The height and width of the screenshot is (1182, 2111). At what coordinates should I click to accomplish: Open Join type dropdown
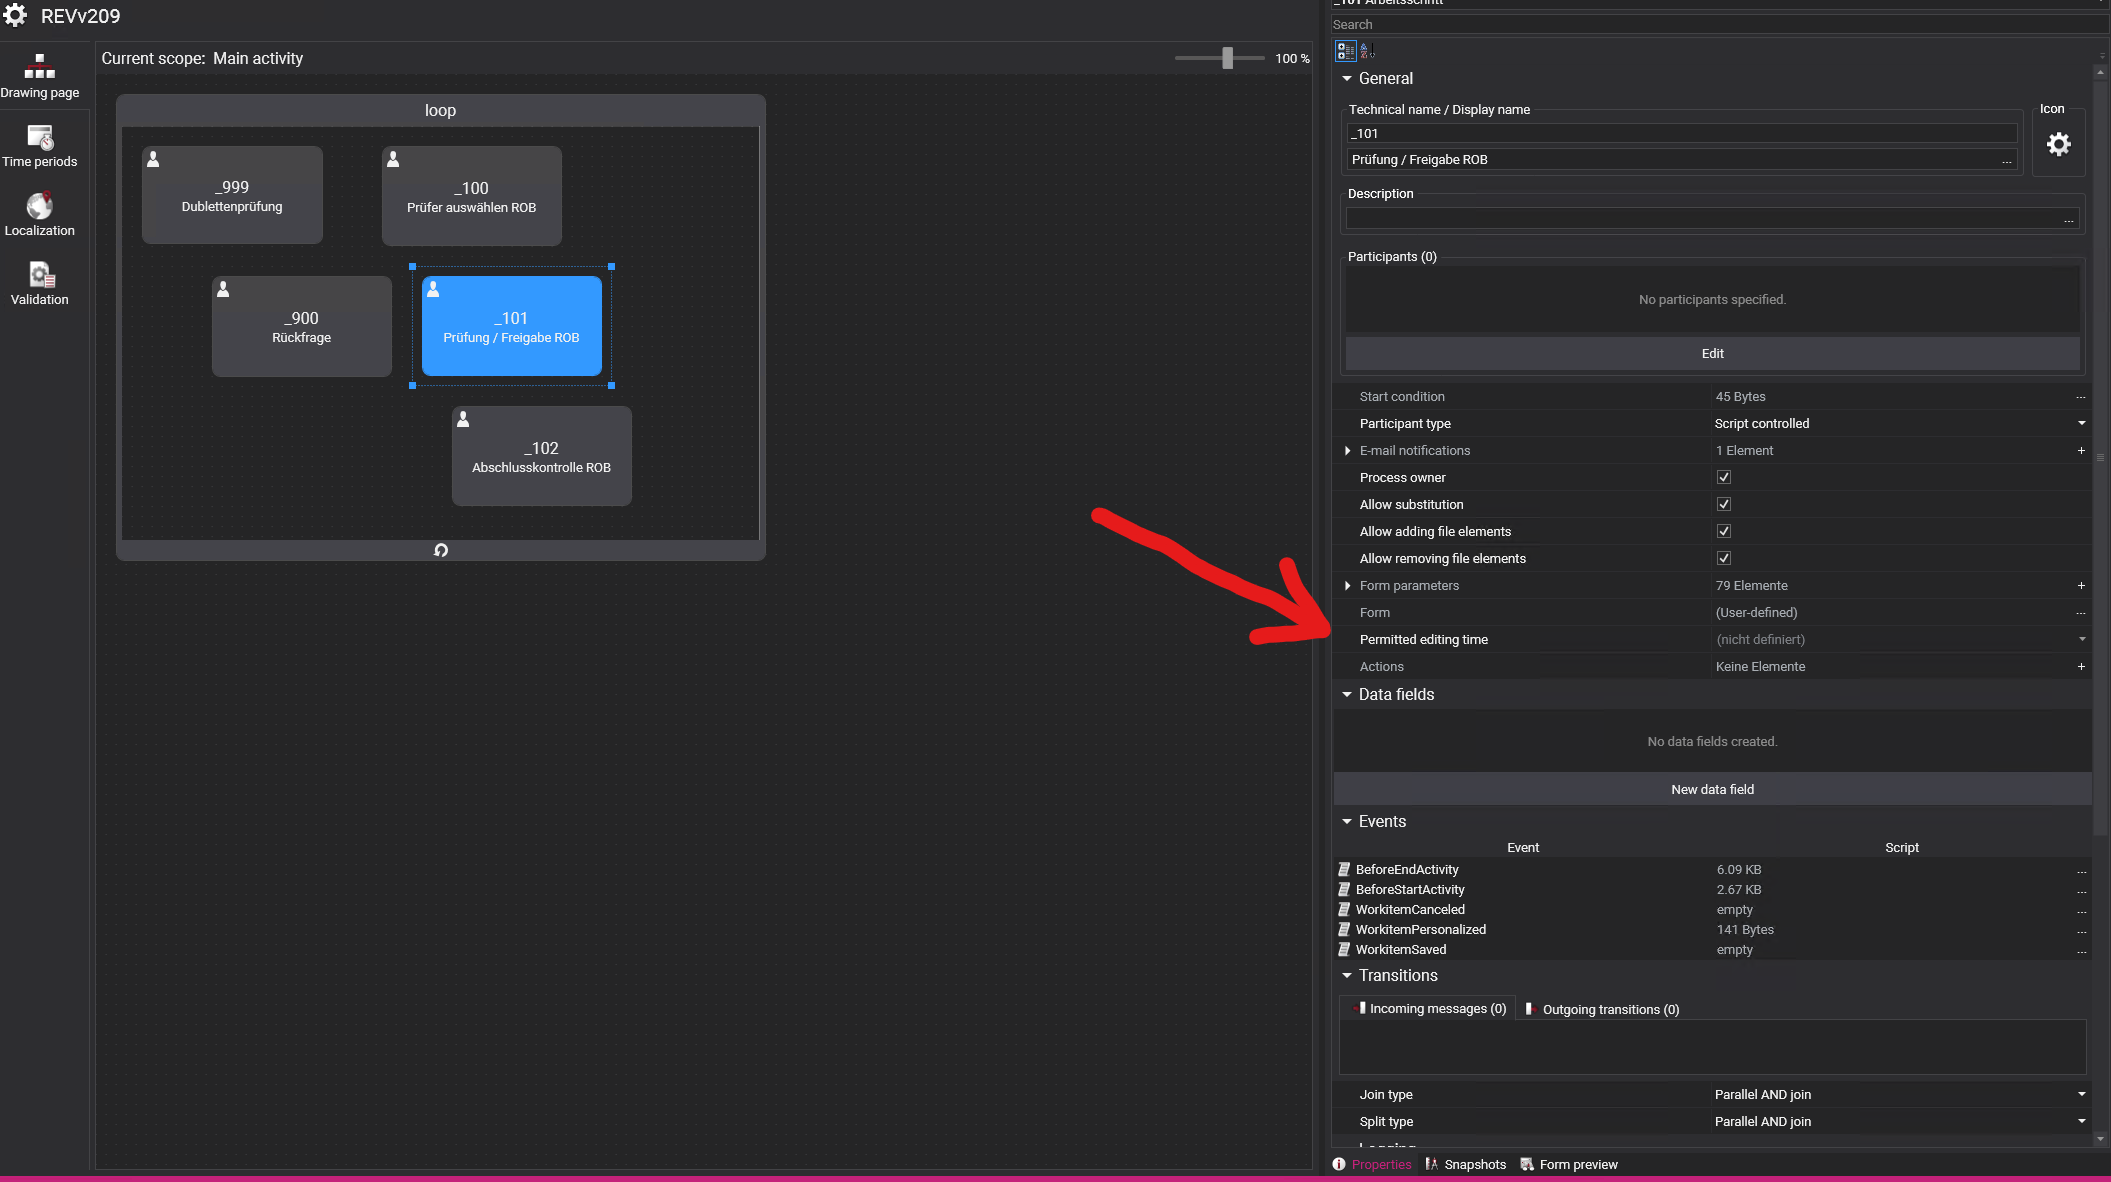pyautogui.click(x=2081, y=1094)
